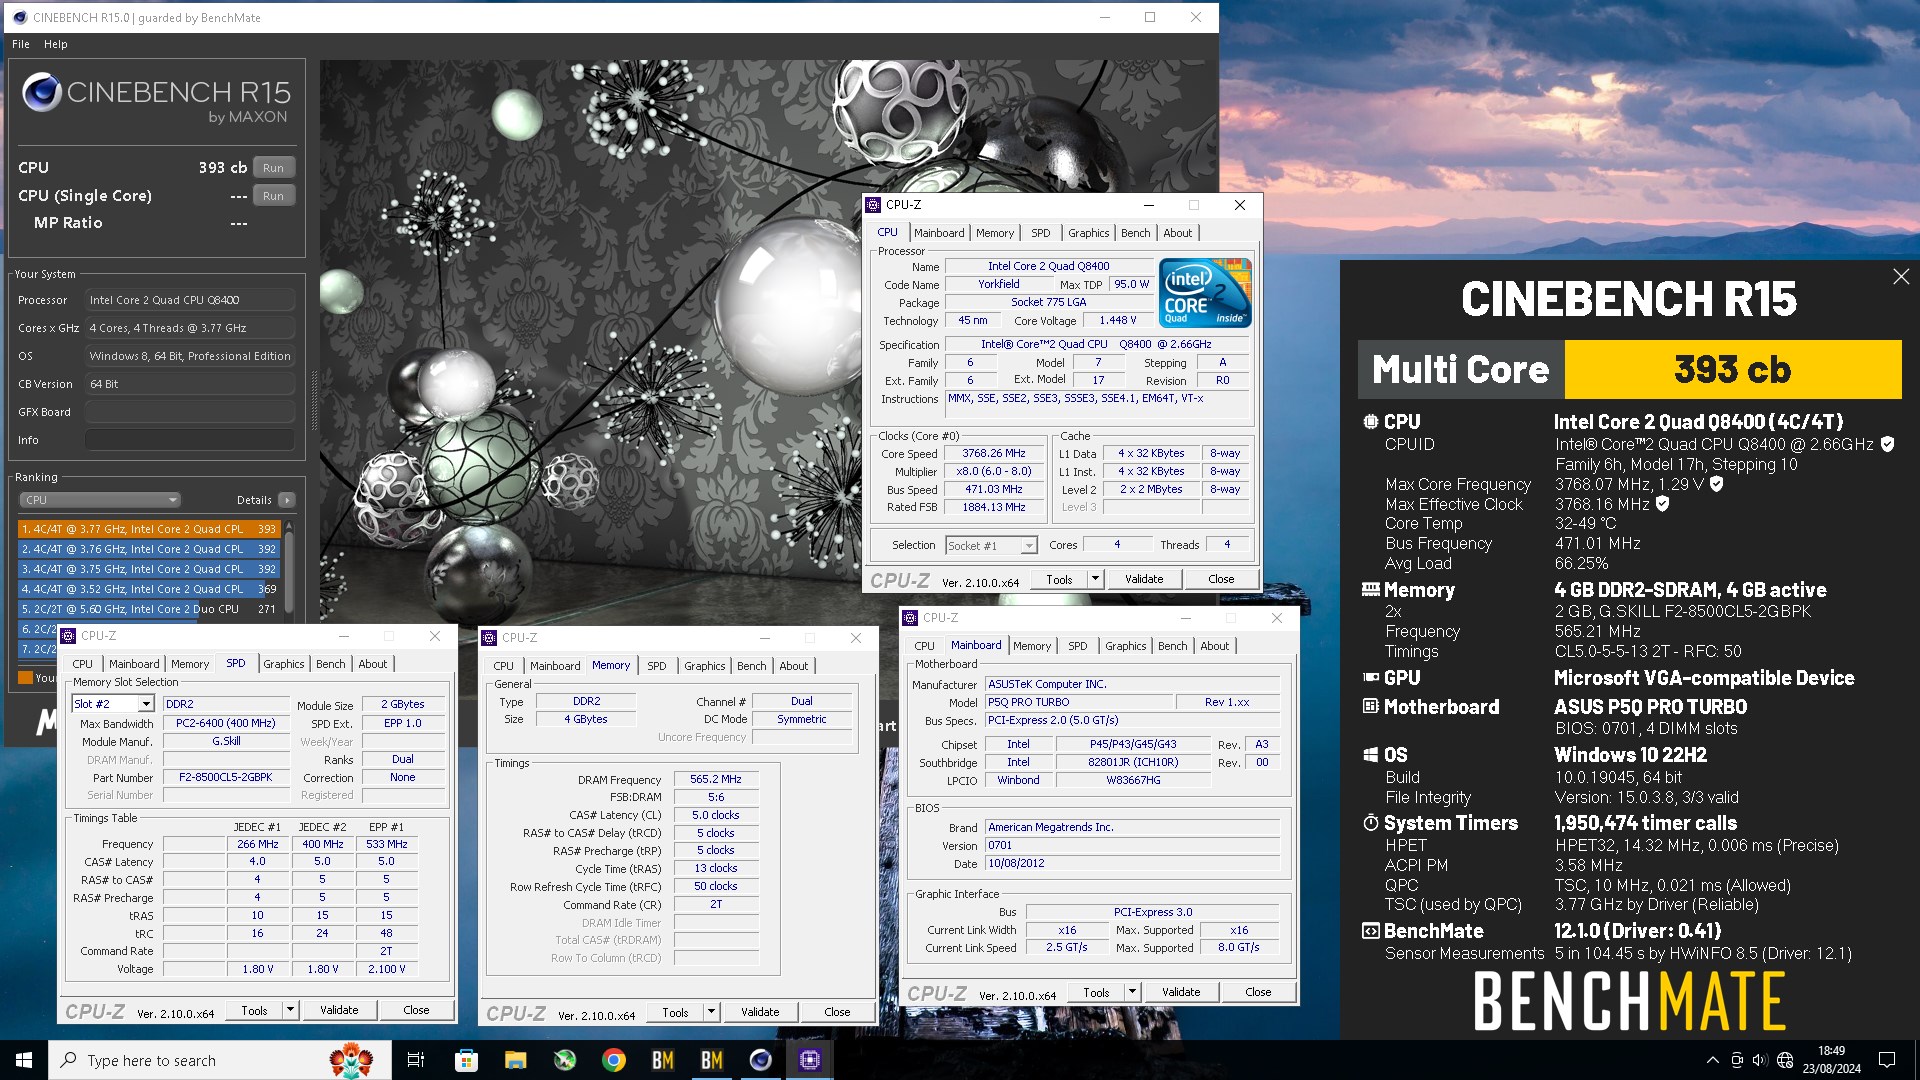This screenshot has width=1920, height=1080.
Task: Click the ranking list scroll-up arrow
Action: coord(289,525)
